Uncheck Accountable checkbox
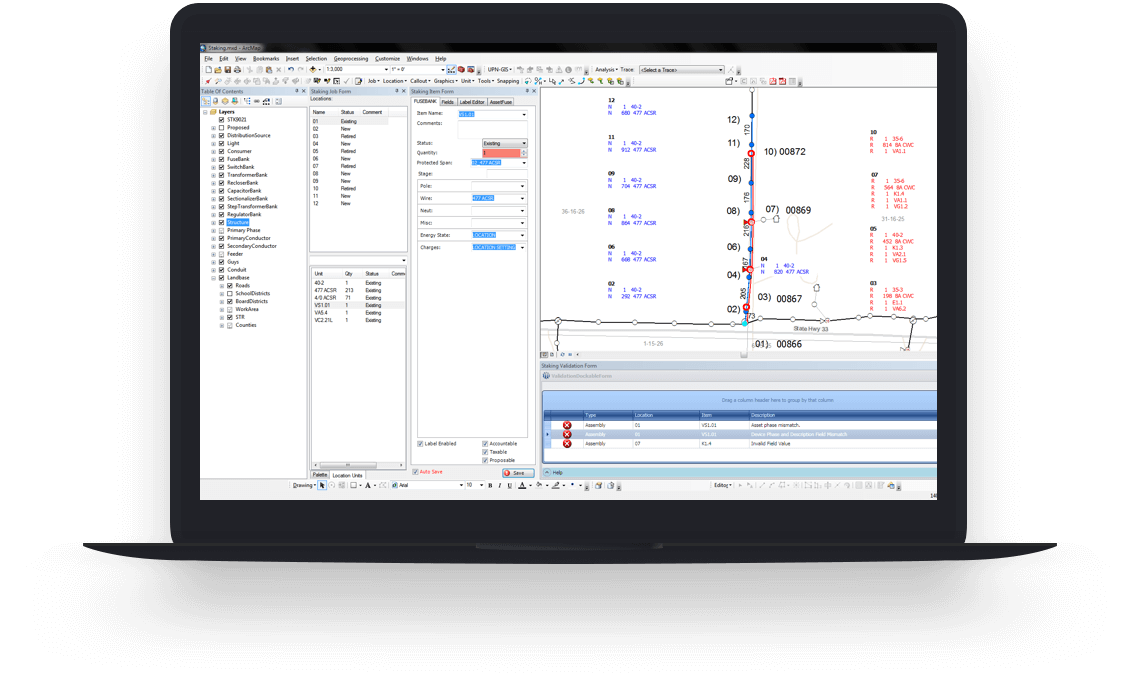This screenshot has height=673, width=1137. [485, 443]
